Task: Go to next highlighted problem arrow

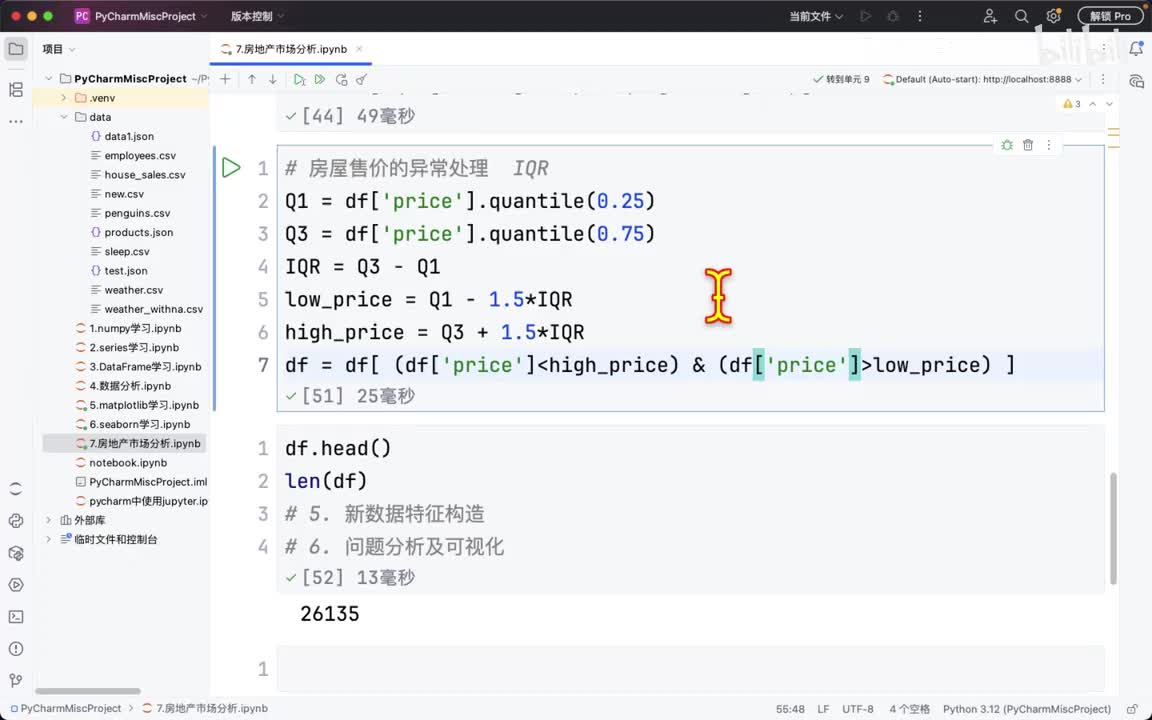Action: coord(1109,104)
